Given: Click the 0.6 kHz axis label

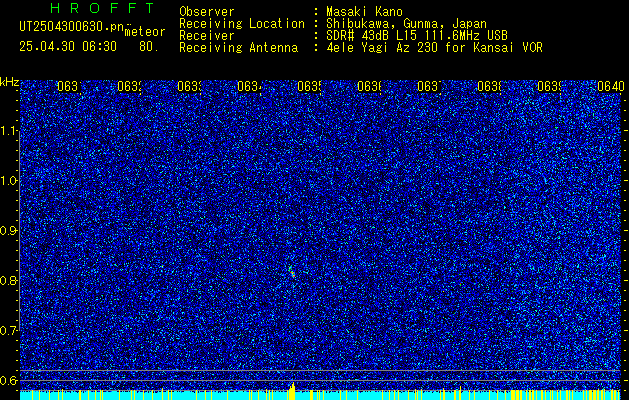Looking at the screenshot, I should (x=9, y=380).
